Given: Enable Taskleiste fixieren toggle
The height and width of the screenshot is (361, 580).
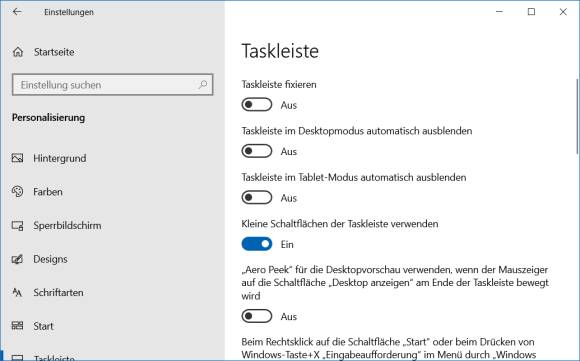Looking at the screenshot, I should pyautogui.click(x=257, y=105).
